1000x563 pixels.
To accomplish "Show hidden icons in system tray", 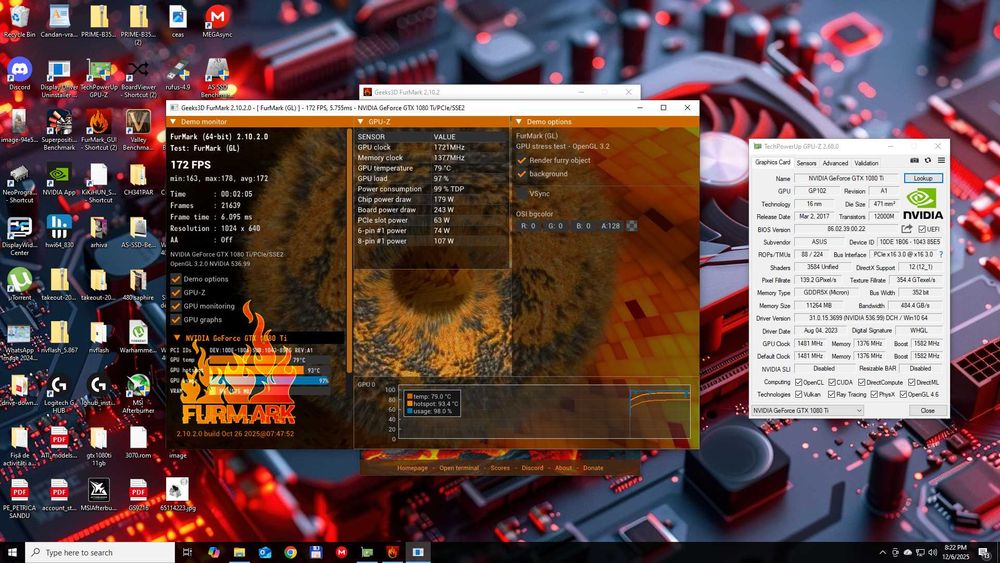I will [882, 552].
